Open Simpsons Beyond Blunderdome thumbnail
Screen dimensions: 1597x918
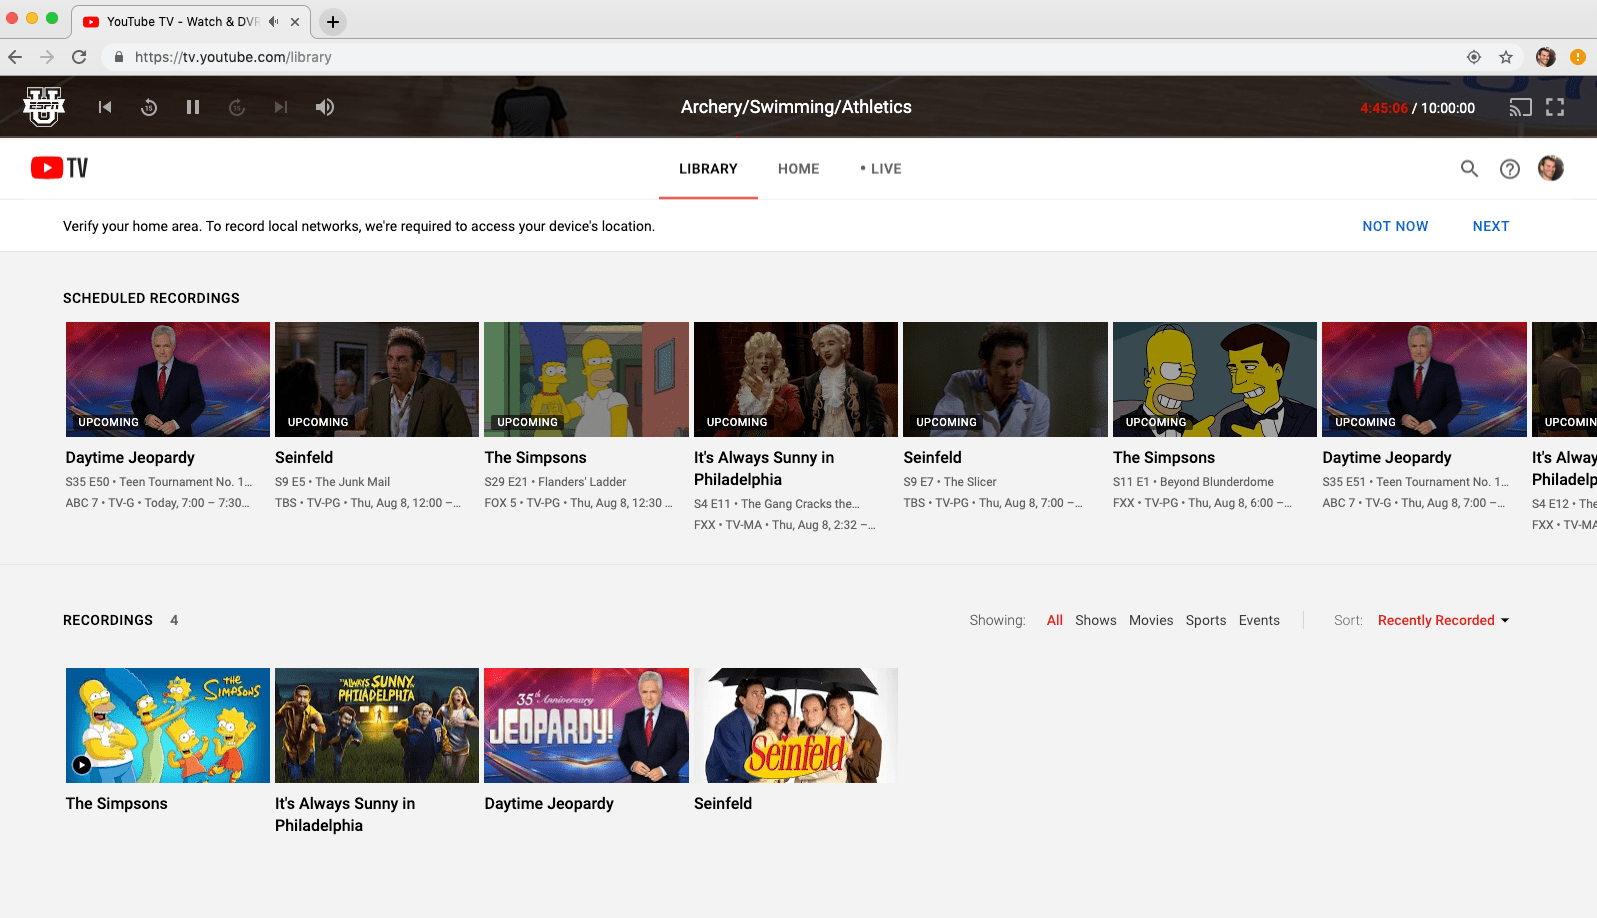coord(1215,379)
